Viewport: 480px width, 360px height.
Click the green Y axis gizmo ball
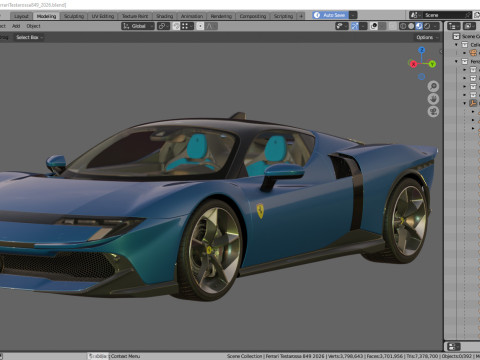point(432,64)
